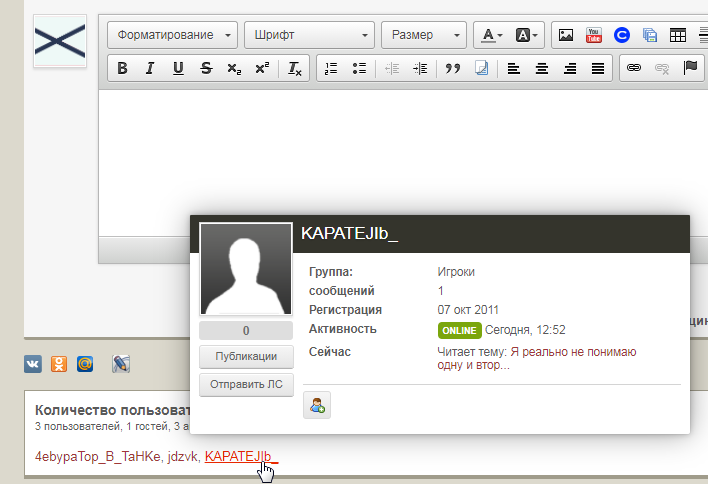Viewport: 708px width, 484px height.
Task: Open the text color picker
Action: (x=492, y=35)
